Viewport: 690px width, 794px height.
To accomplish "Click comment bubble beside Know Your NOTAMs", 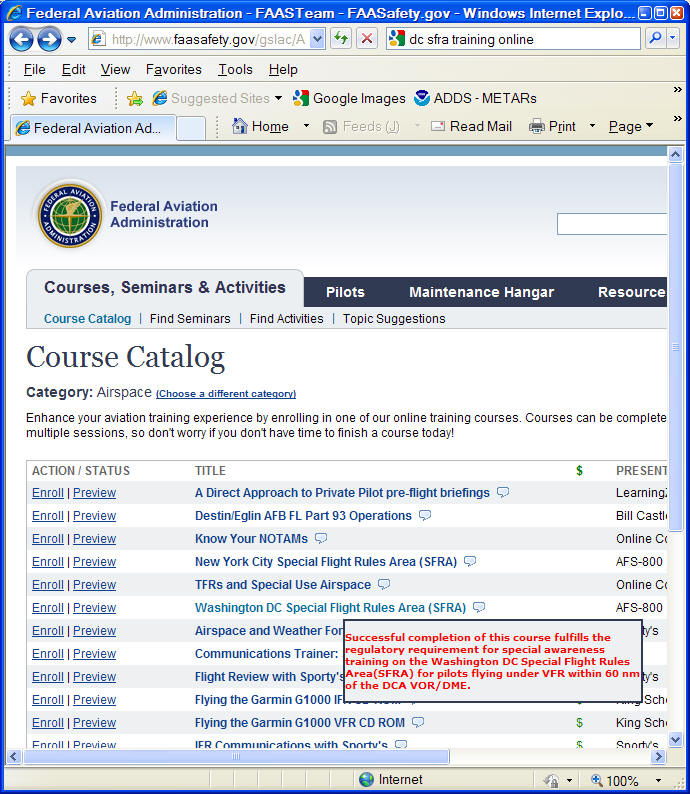I will [x=321, y=538].
